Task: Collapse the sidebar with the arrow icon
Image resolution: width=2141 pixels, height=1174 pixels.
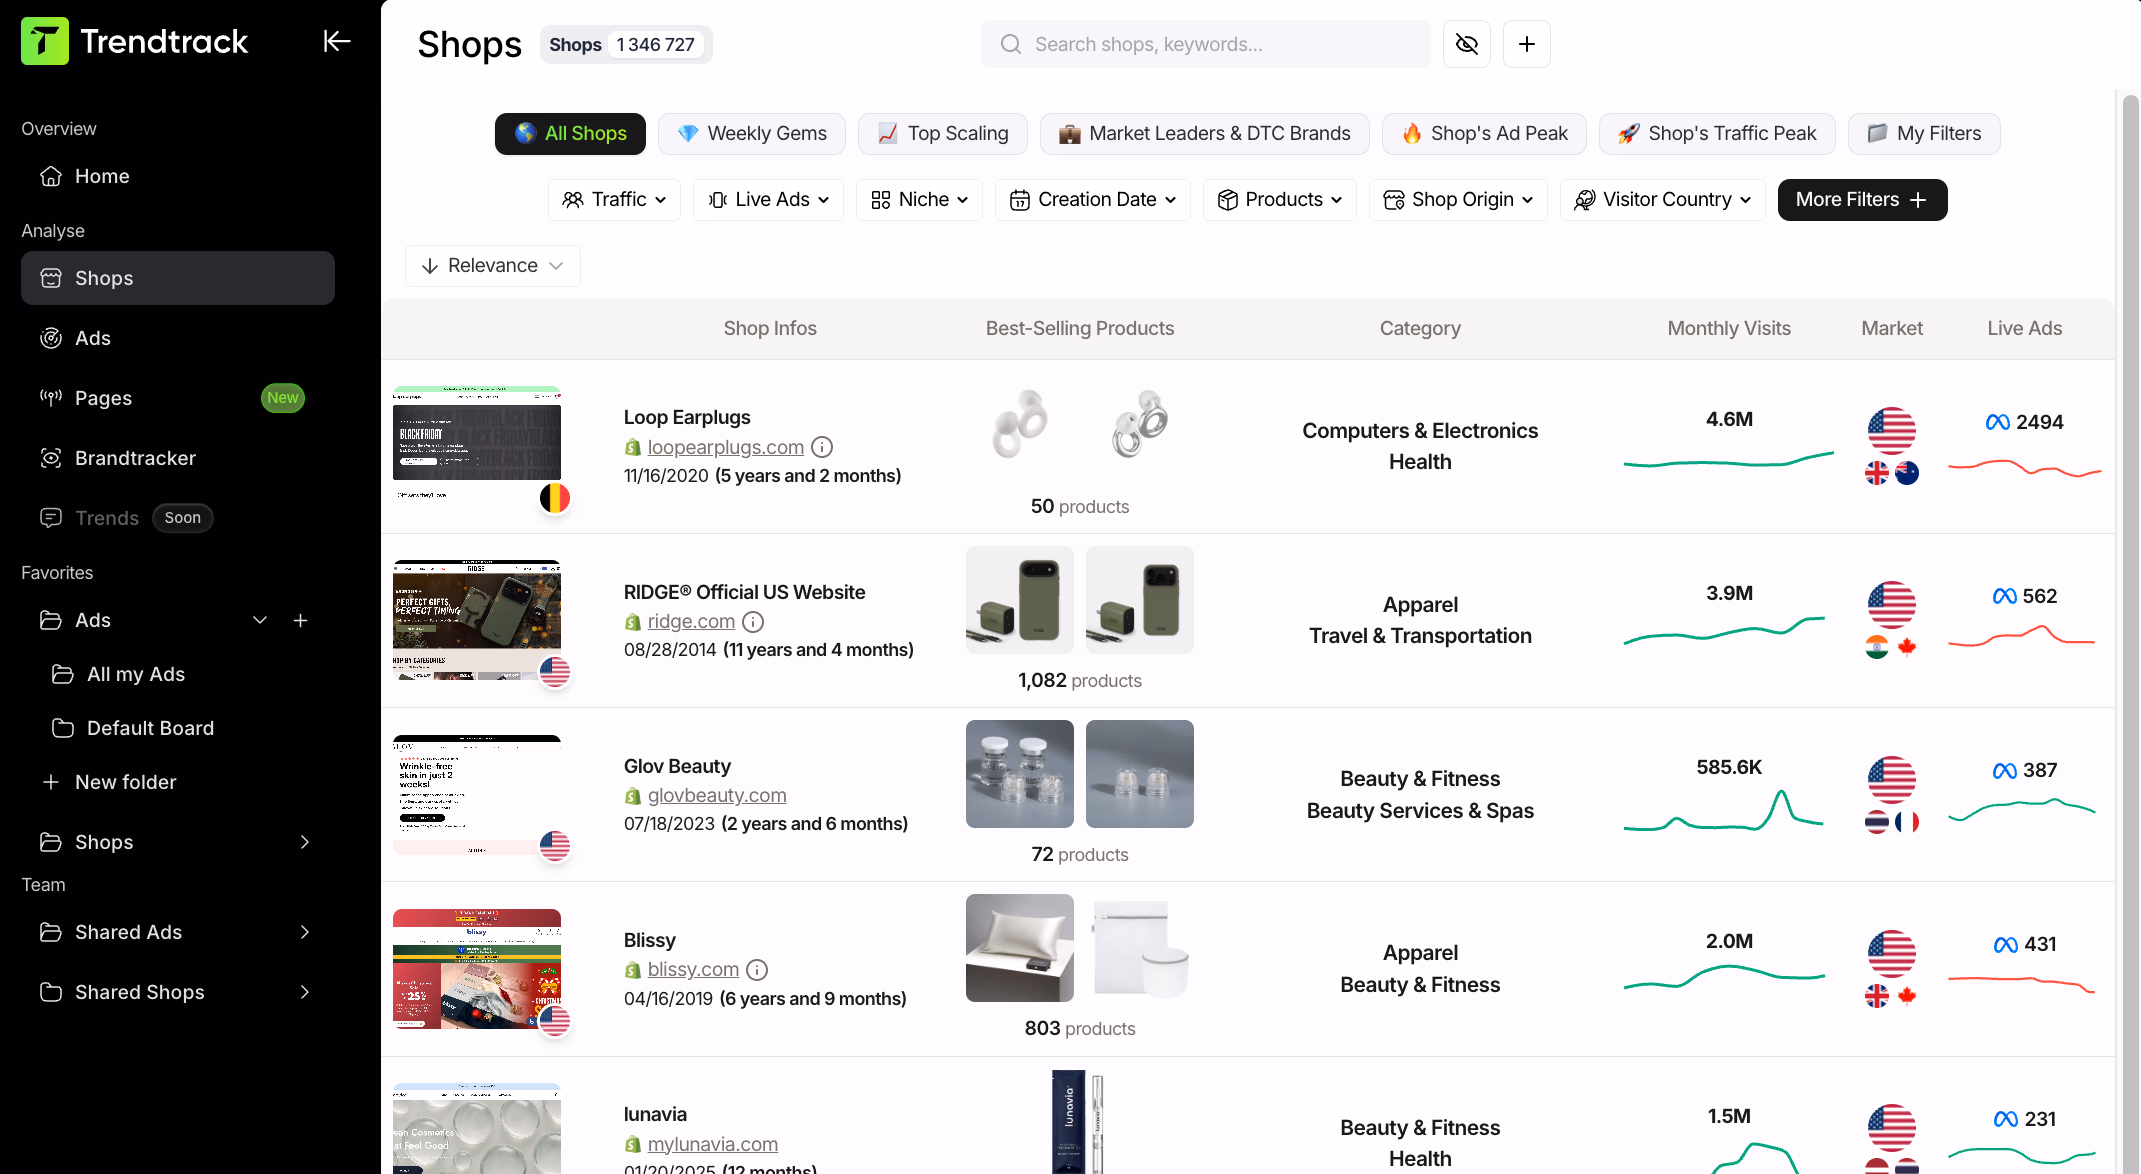Action: click(x=336, y=40)
